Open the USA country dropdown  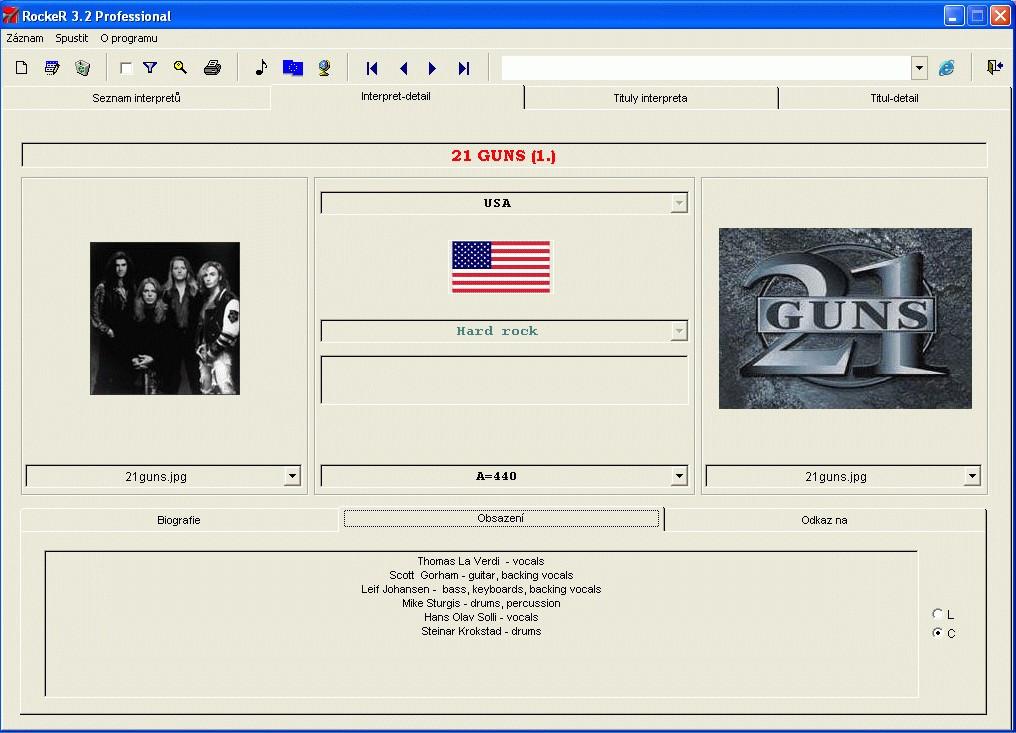coord(678,203)
